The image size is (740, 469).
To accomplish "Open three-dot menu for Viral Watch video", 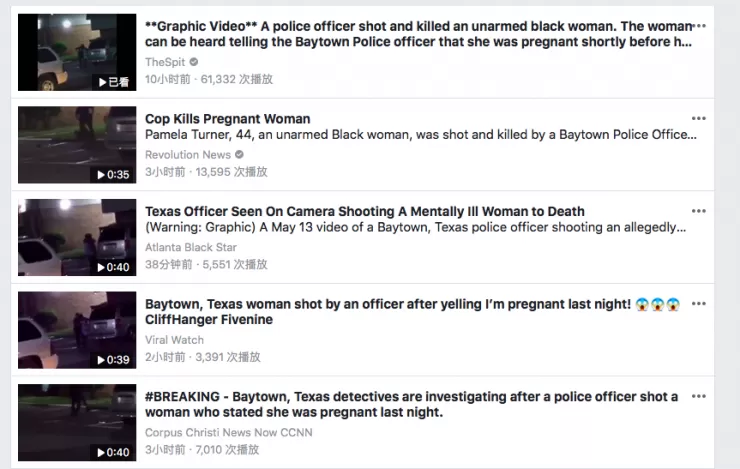I will point(698,303).
